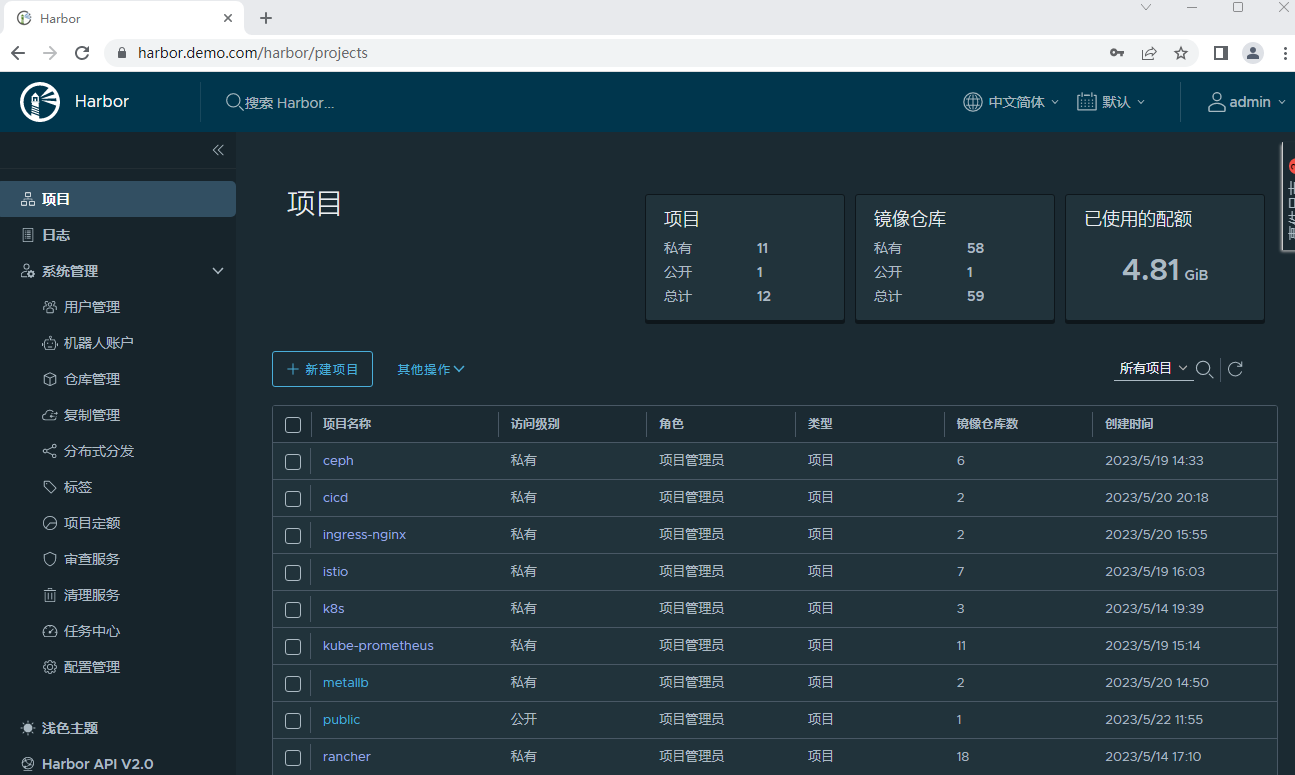Screen dimensions: 1295x775
Task: Select all projects with header checkbox
Action: 293,425
